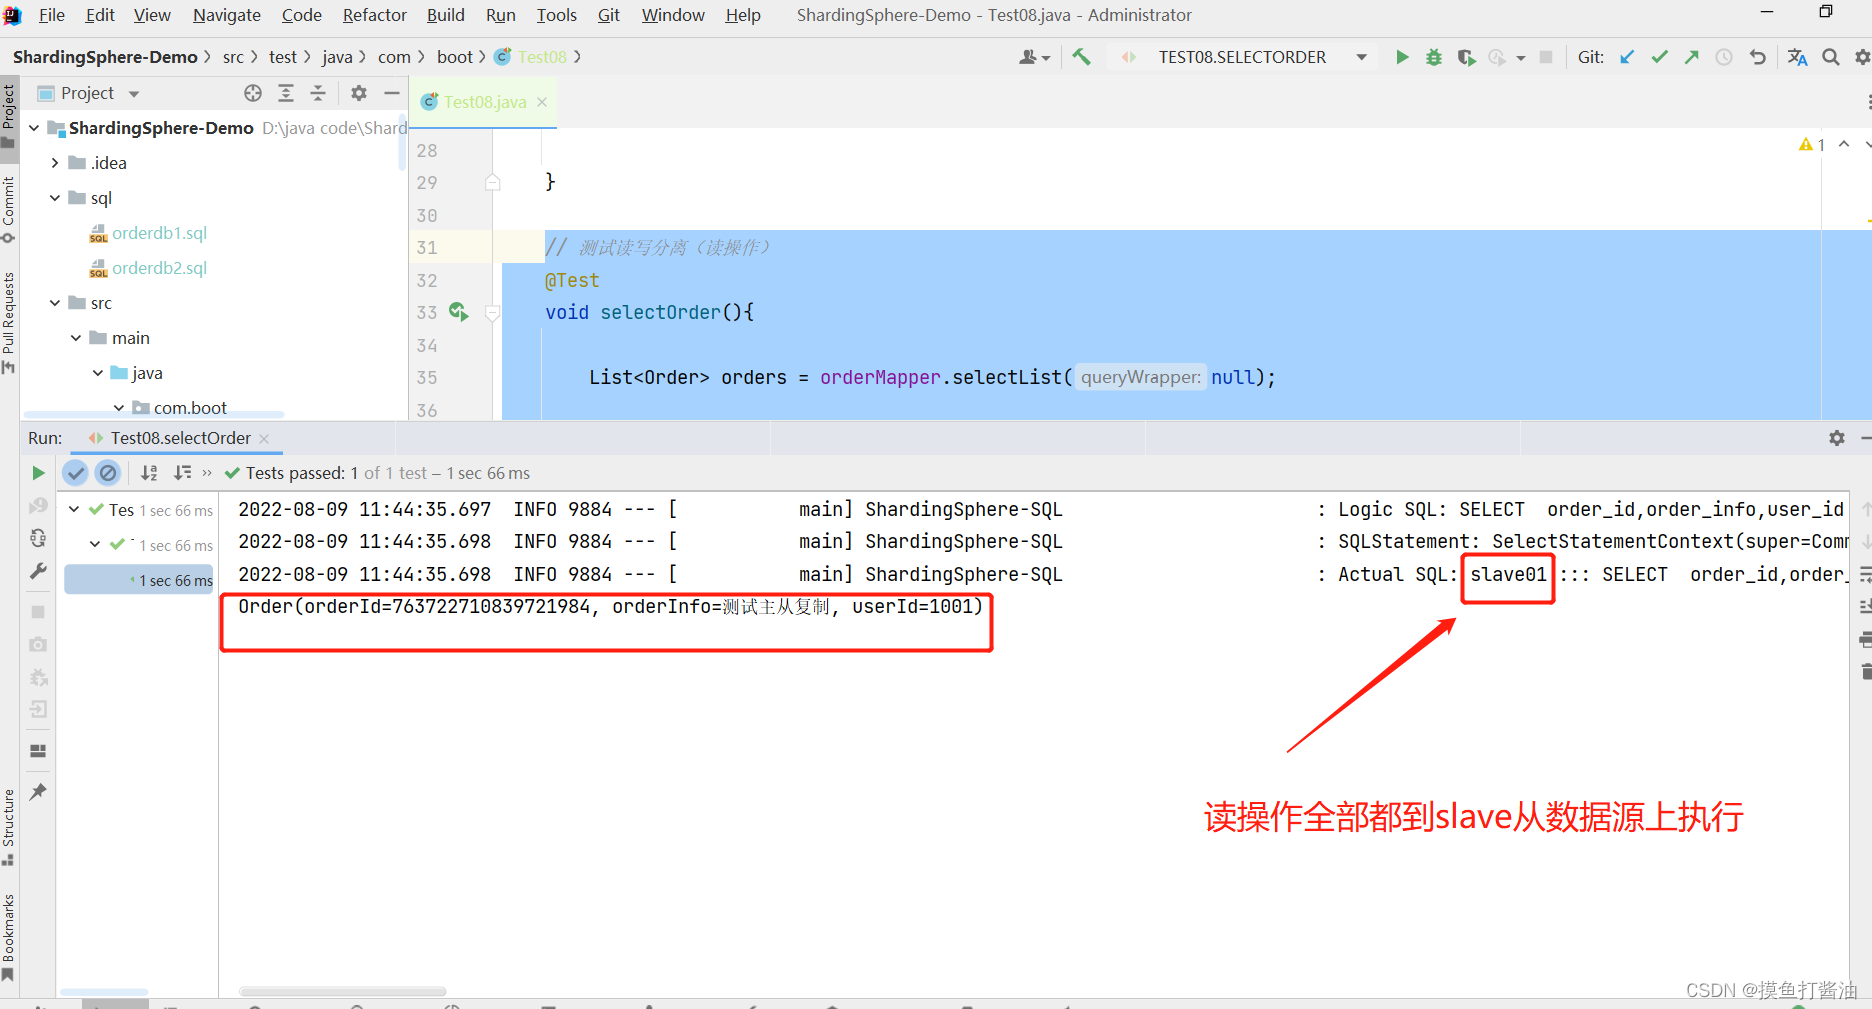Screen dimensions: 1872x1009
Task: Select the Test08.selectOrder run tab
Action: point(180,438)
